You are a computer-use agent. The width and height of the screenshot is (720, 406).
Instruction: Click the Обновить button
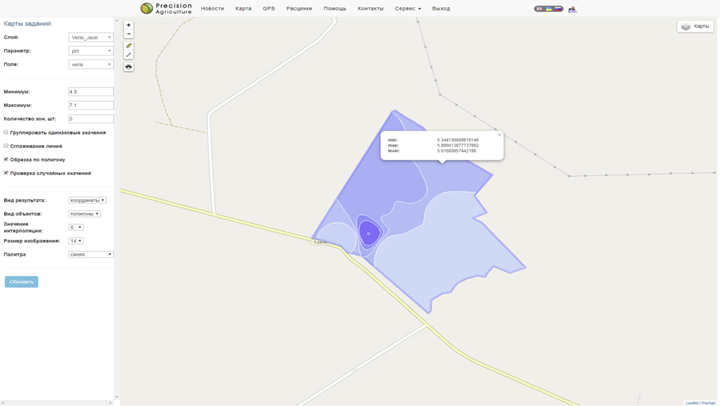click(21, 282)
